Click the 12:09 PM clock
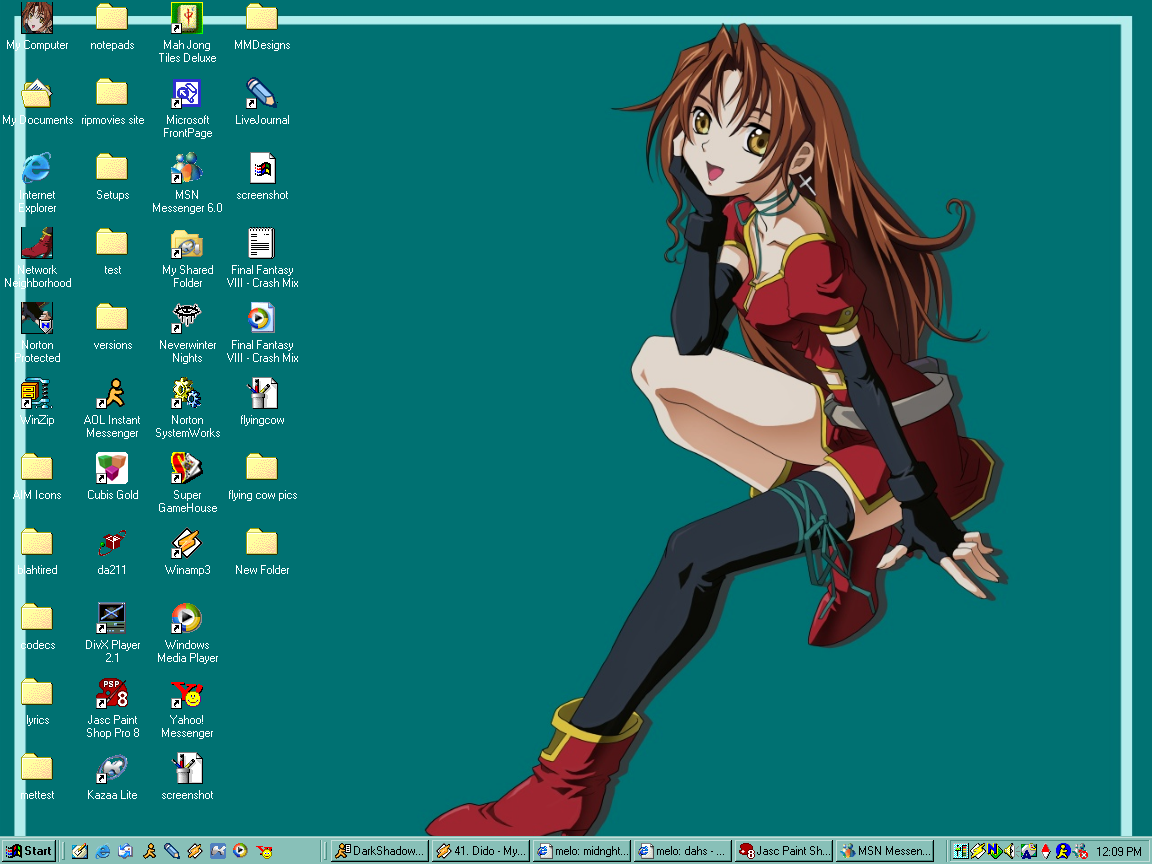This screenshot has height=864, width=1152. pyautogui.click(x=1119, y=851)
